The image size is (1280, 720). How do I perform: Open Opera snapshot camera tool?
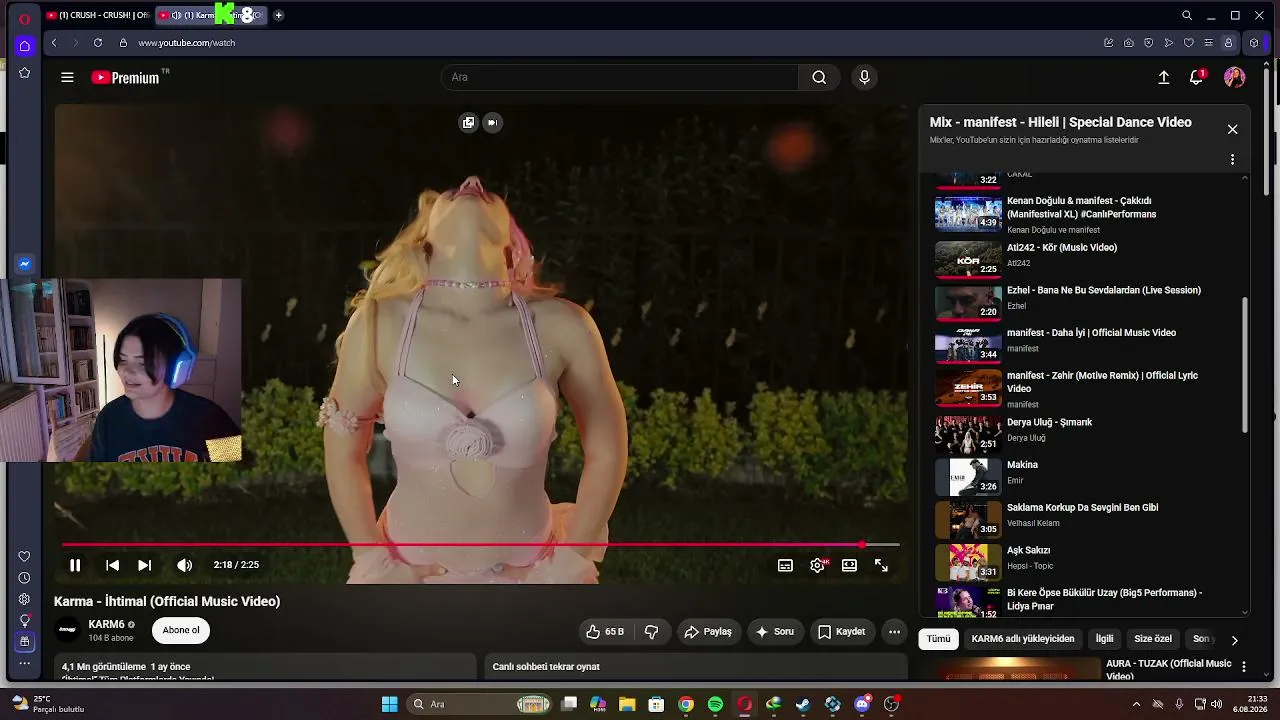(1129, 43)
